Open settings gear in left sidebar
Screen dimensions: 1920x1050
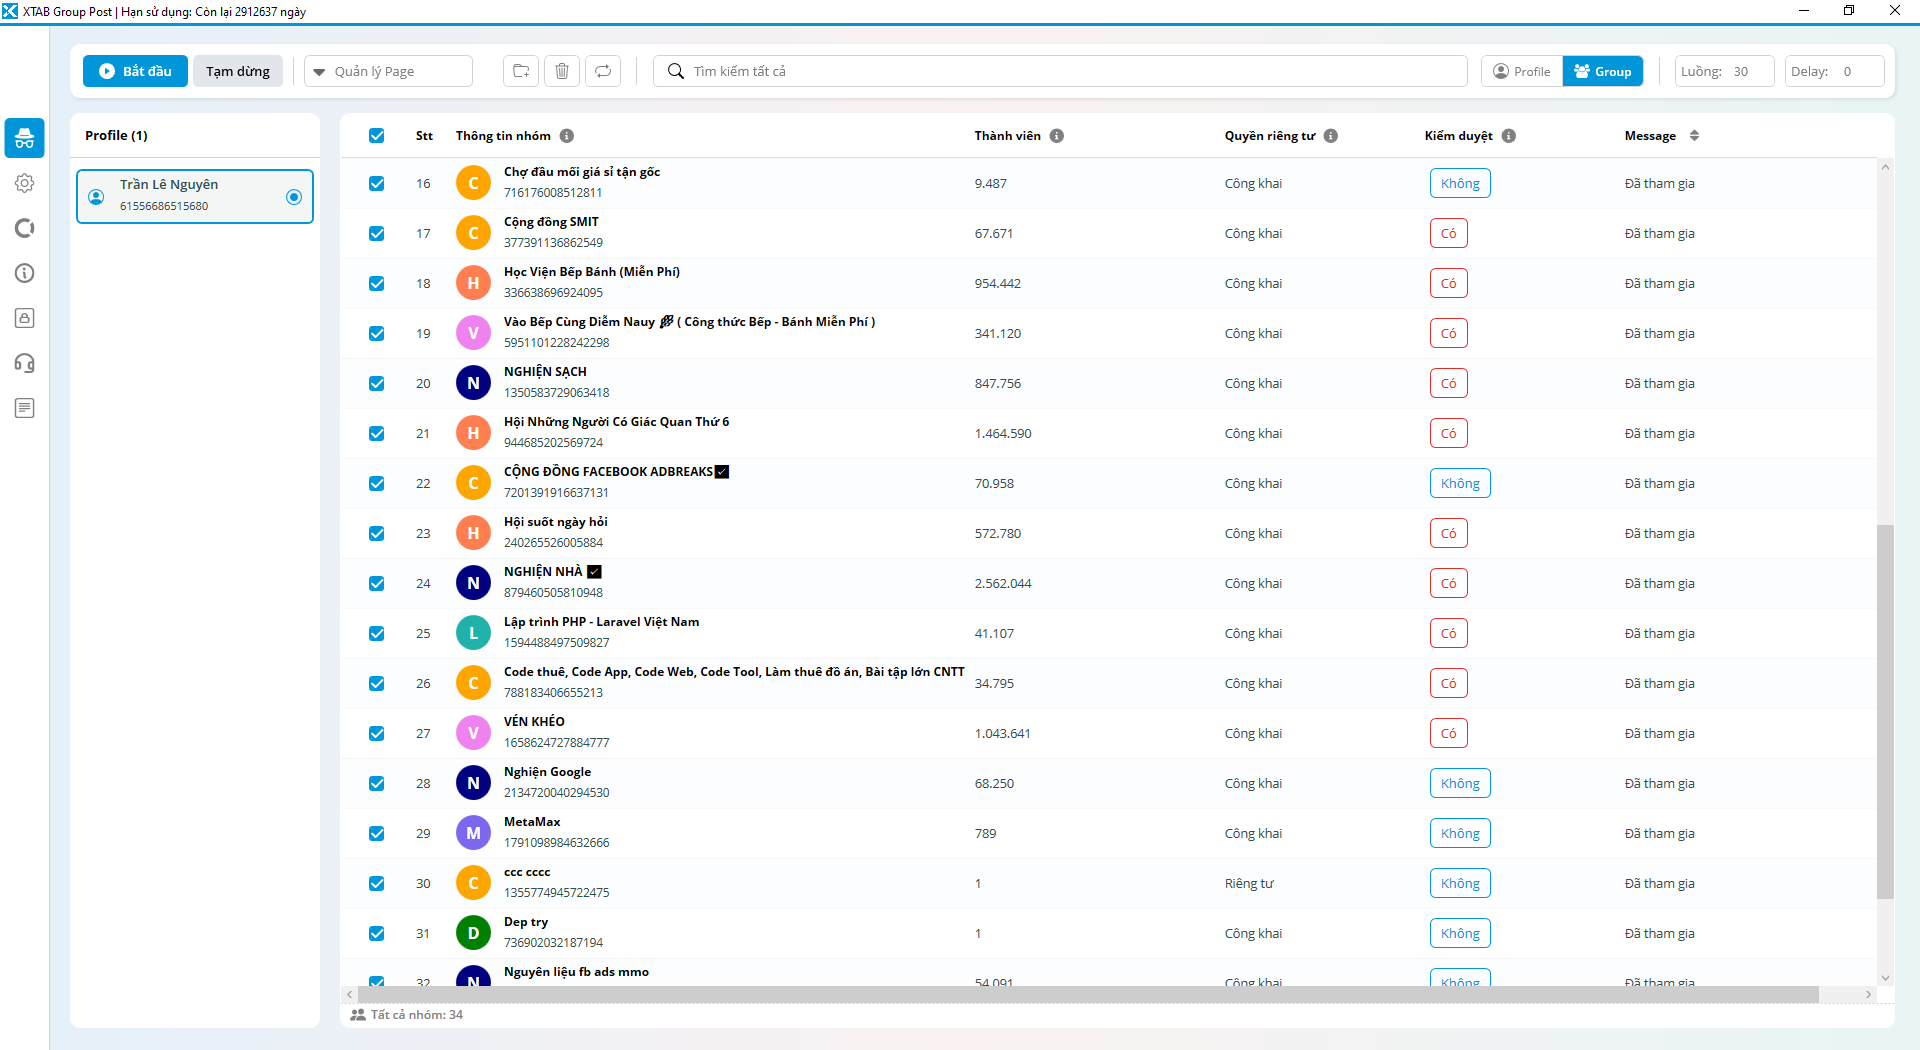pyautogui.click(x=25, y=183)
